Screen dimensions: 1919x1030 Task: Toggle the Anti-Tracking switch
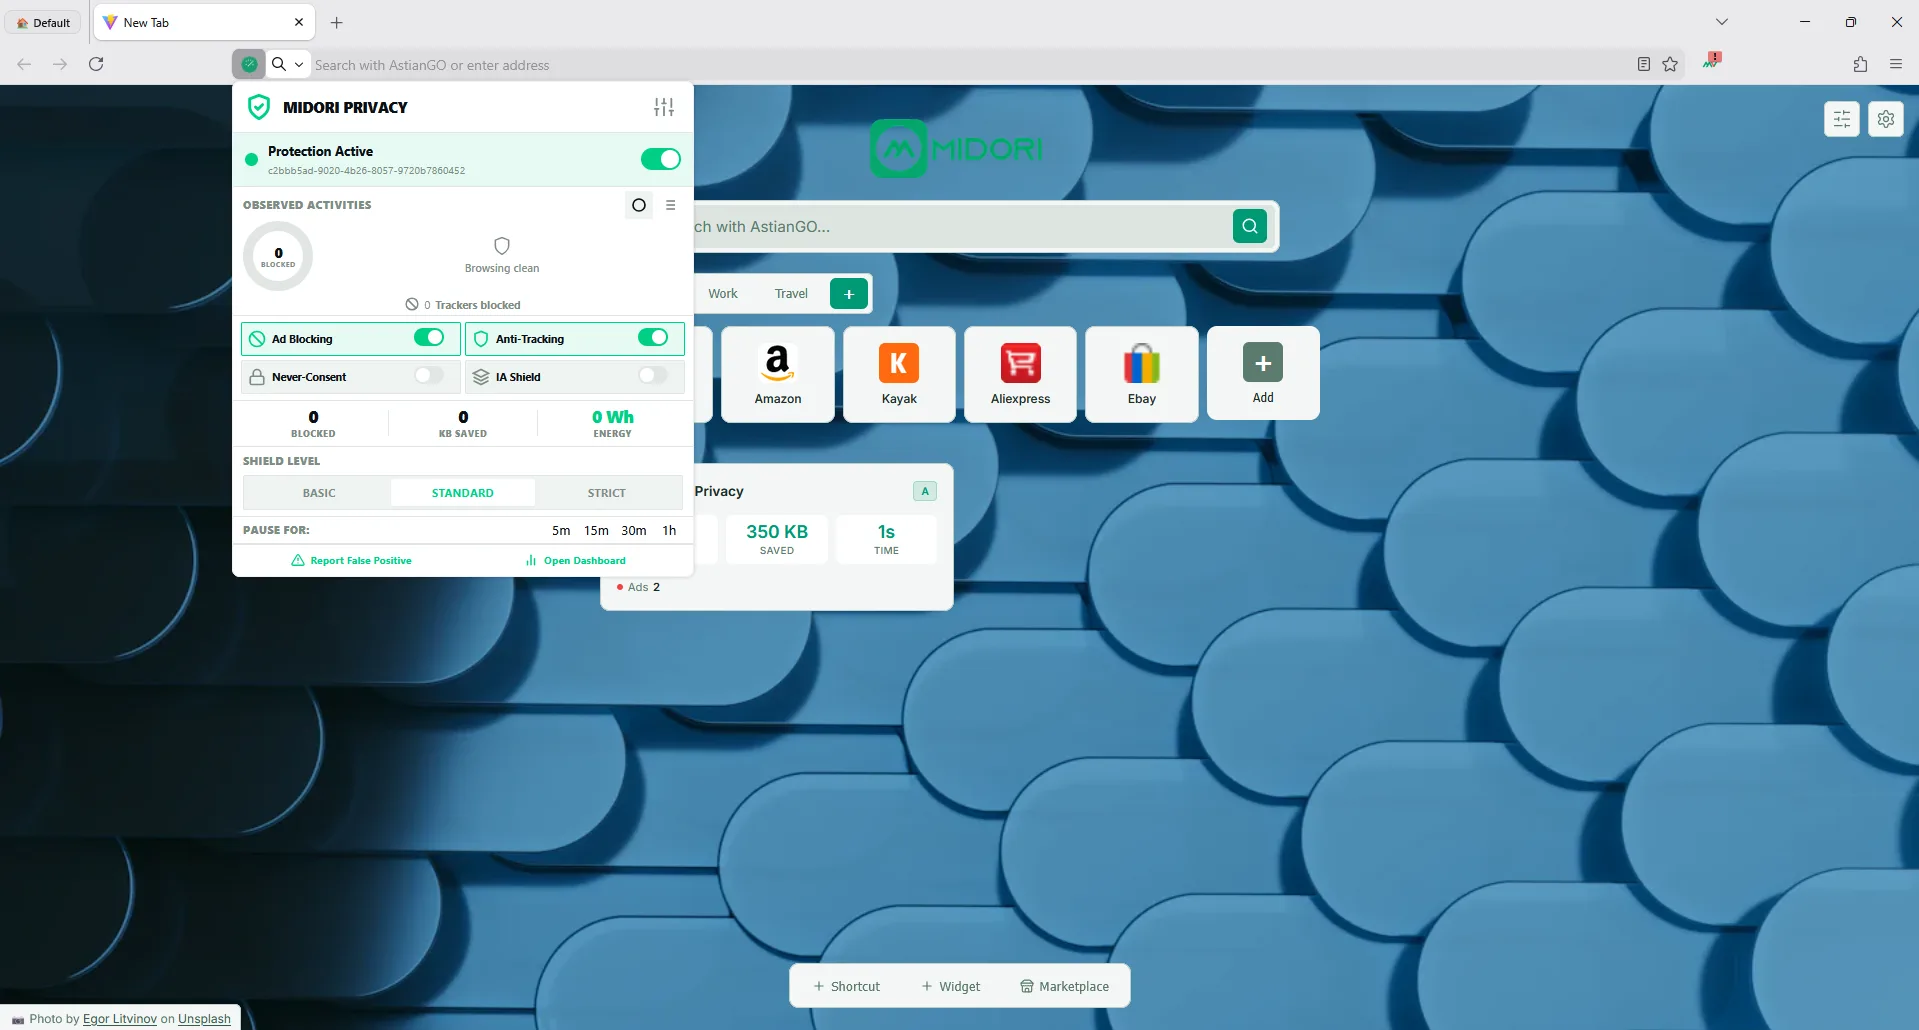point(653,338)
